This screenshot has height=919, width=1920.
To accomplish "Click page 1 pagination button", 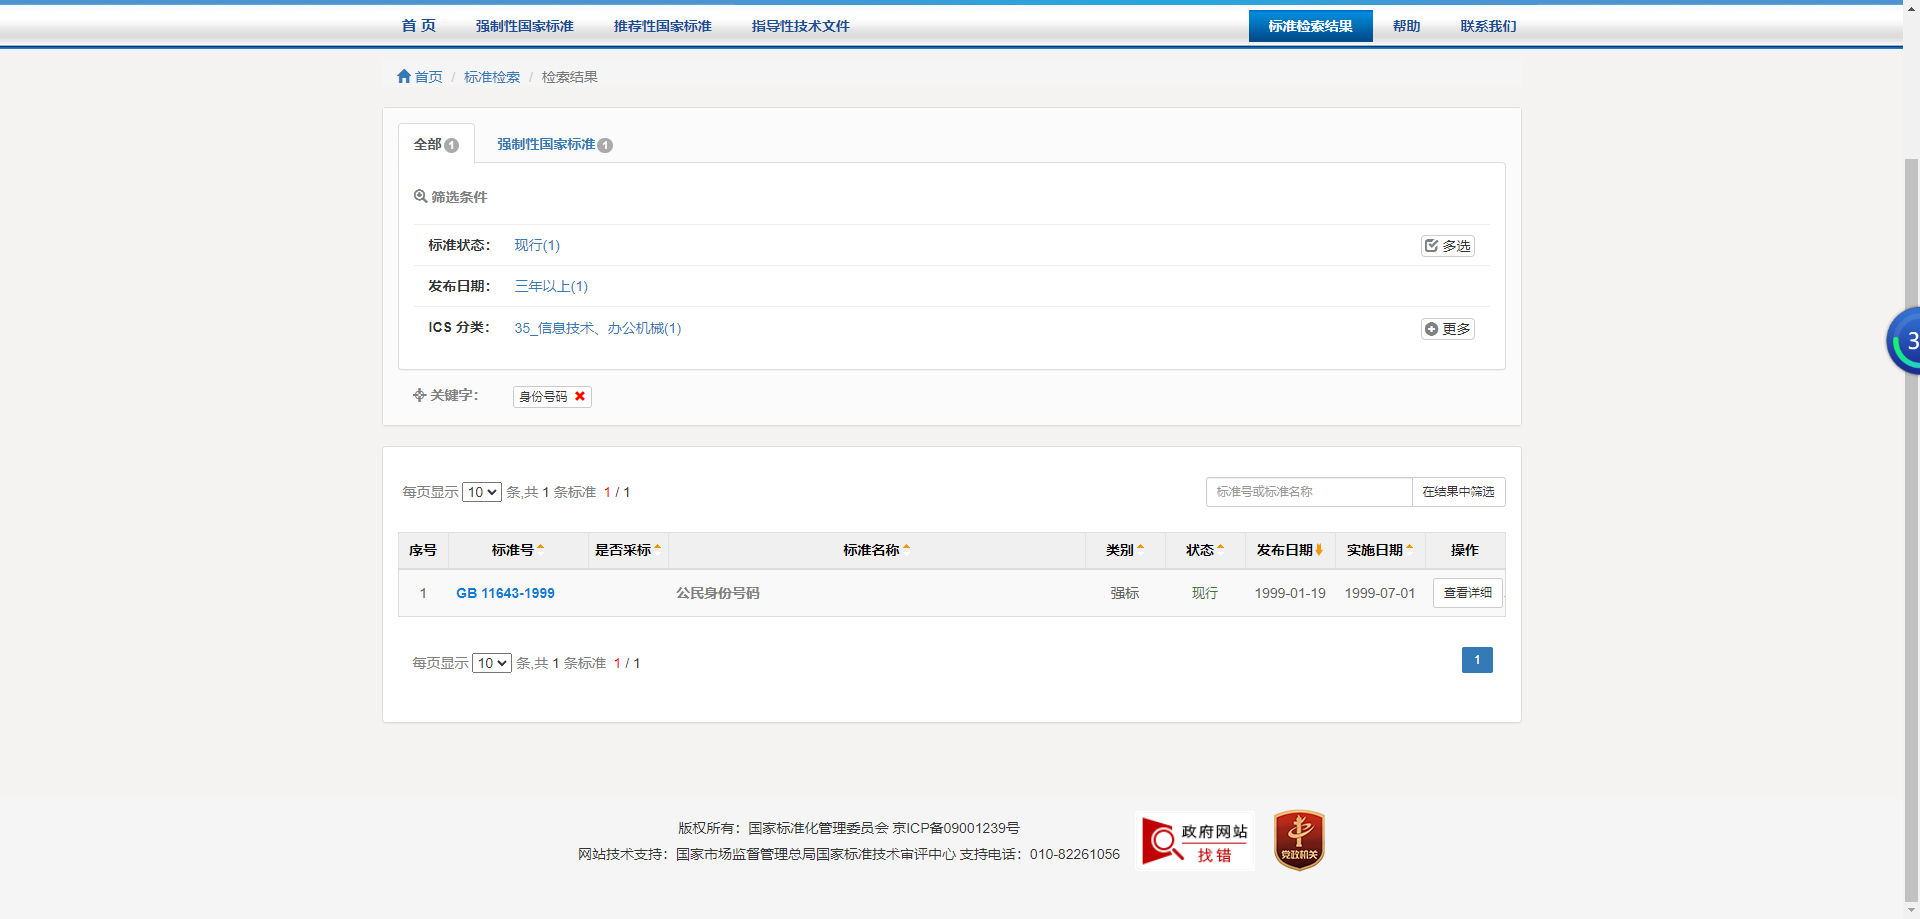I will click(x=1477, y=660).
